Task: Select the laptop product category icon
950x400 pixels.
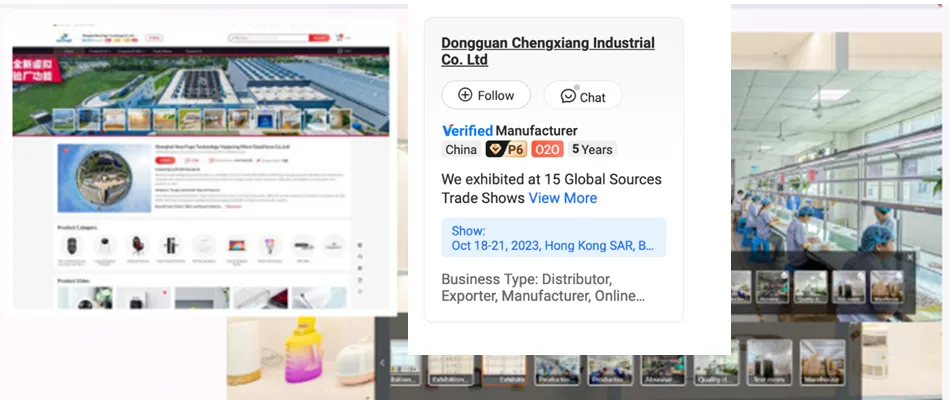Action: coord(236,245)
